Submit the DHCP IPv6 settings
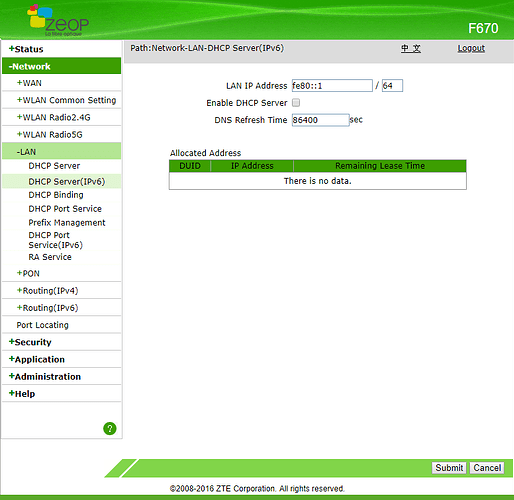Screen dimensions: 514x500 [x=449, y=468]
